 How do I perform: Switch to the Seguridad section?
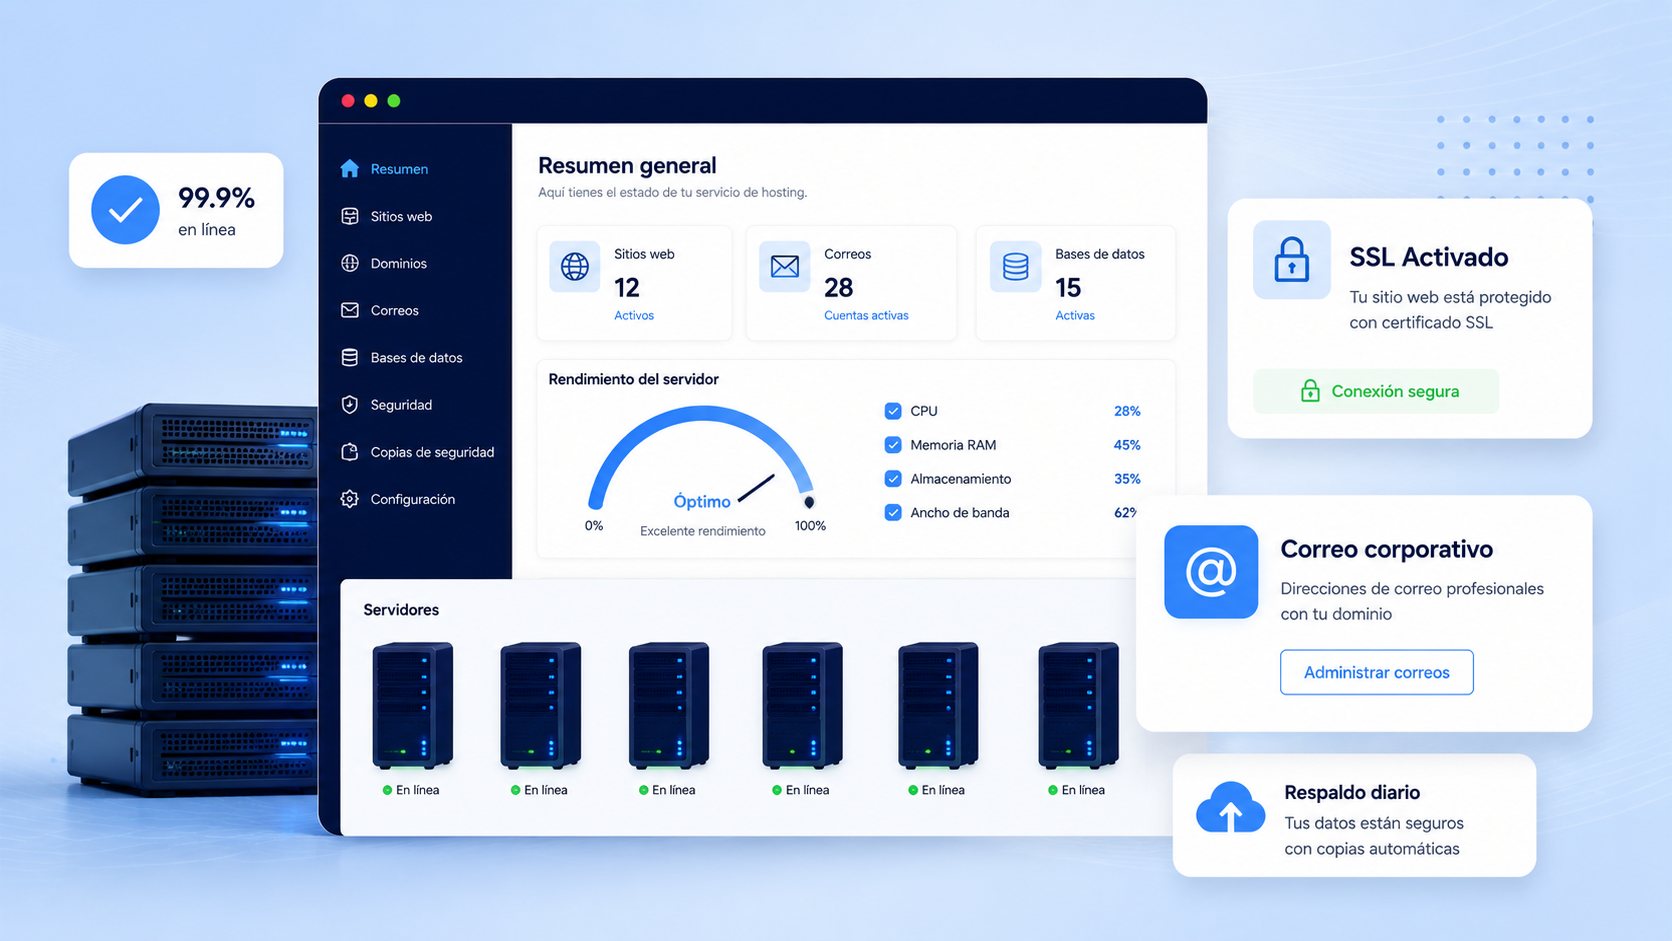[x=401, y=405]
